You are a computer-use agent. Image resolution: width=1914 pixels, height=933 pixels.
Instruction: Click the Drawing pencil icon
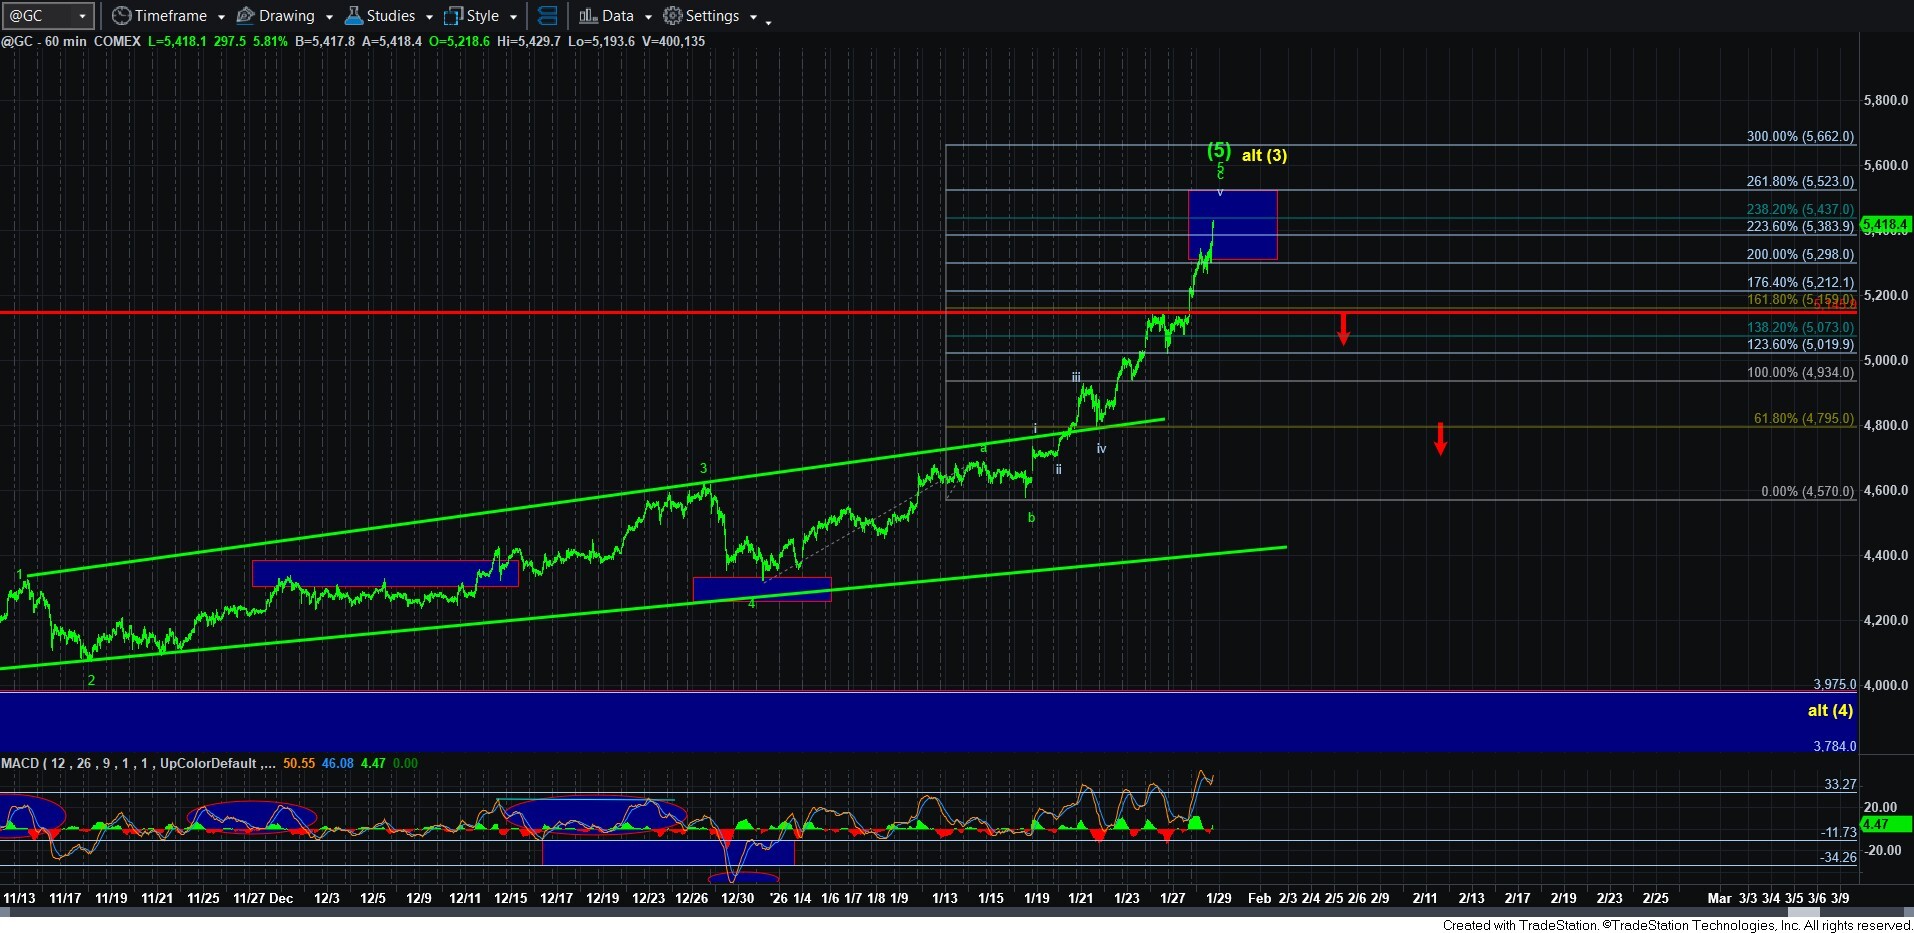245,16
